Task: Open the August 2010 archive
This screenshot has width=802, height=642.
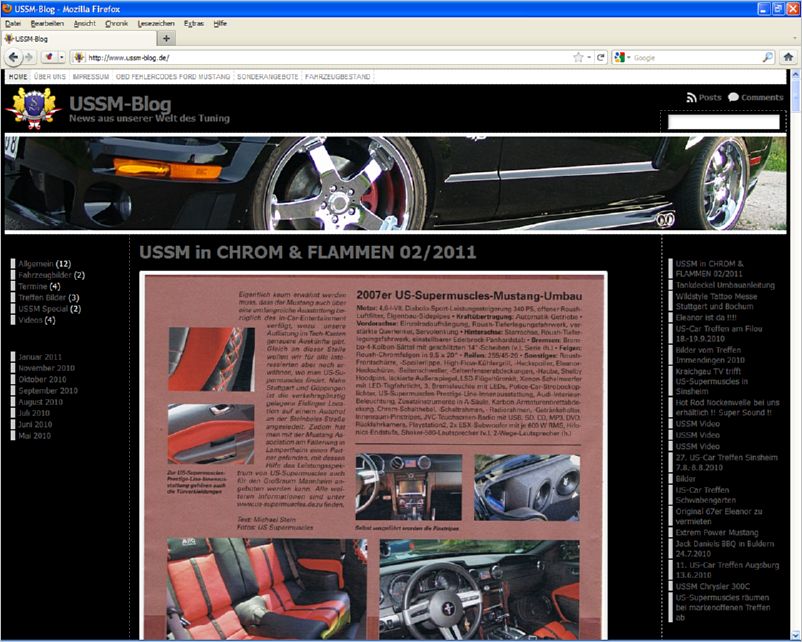Action: [x=40, y=402]
